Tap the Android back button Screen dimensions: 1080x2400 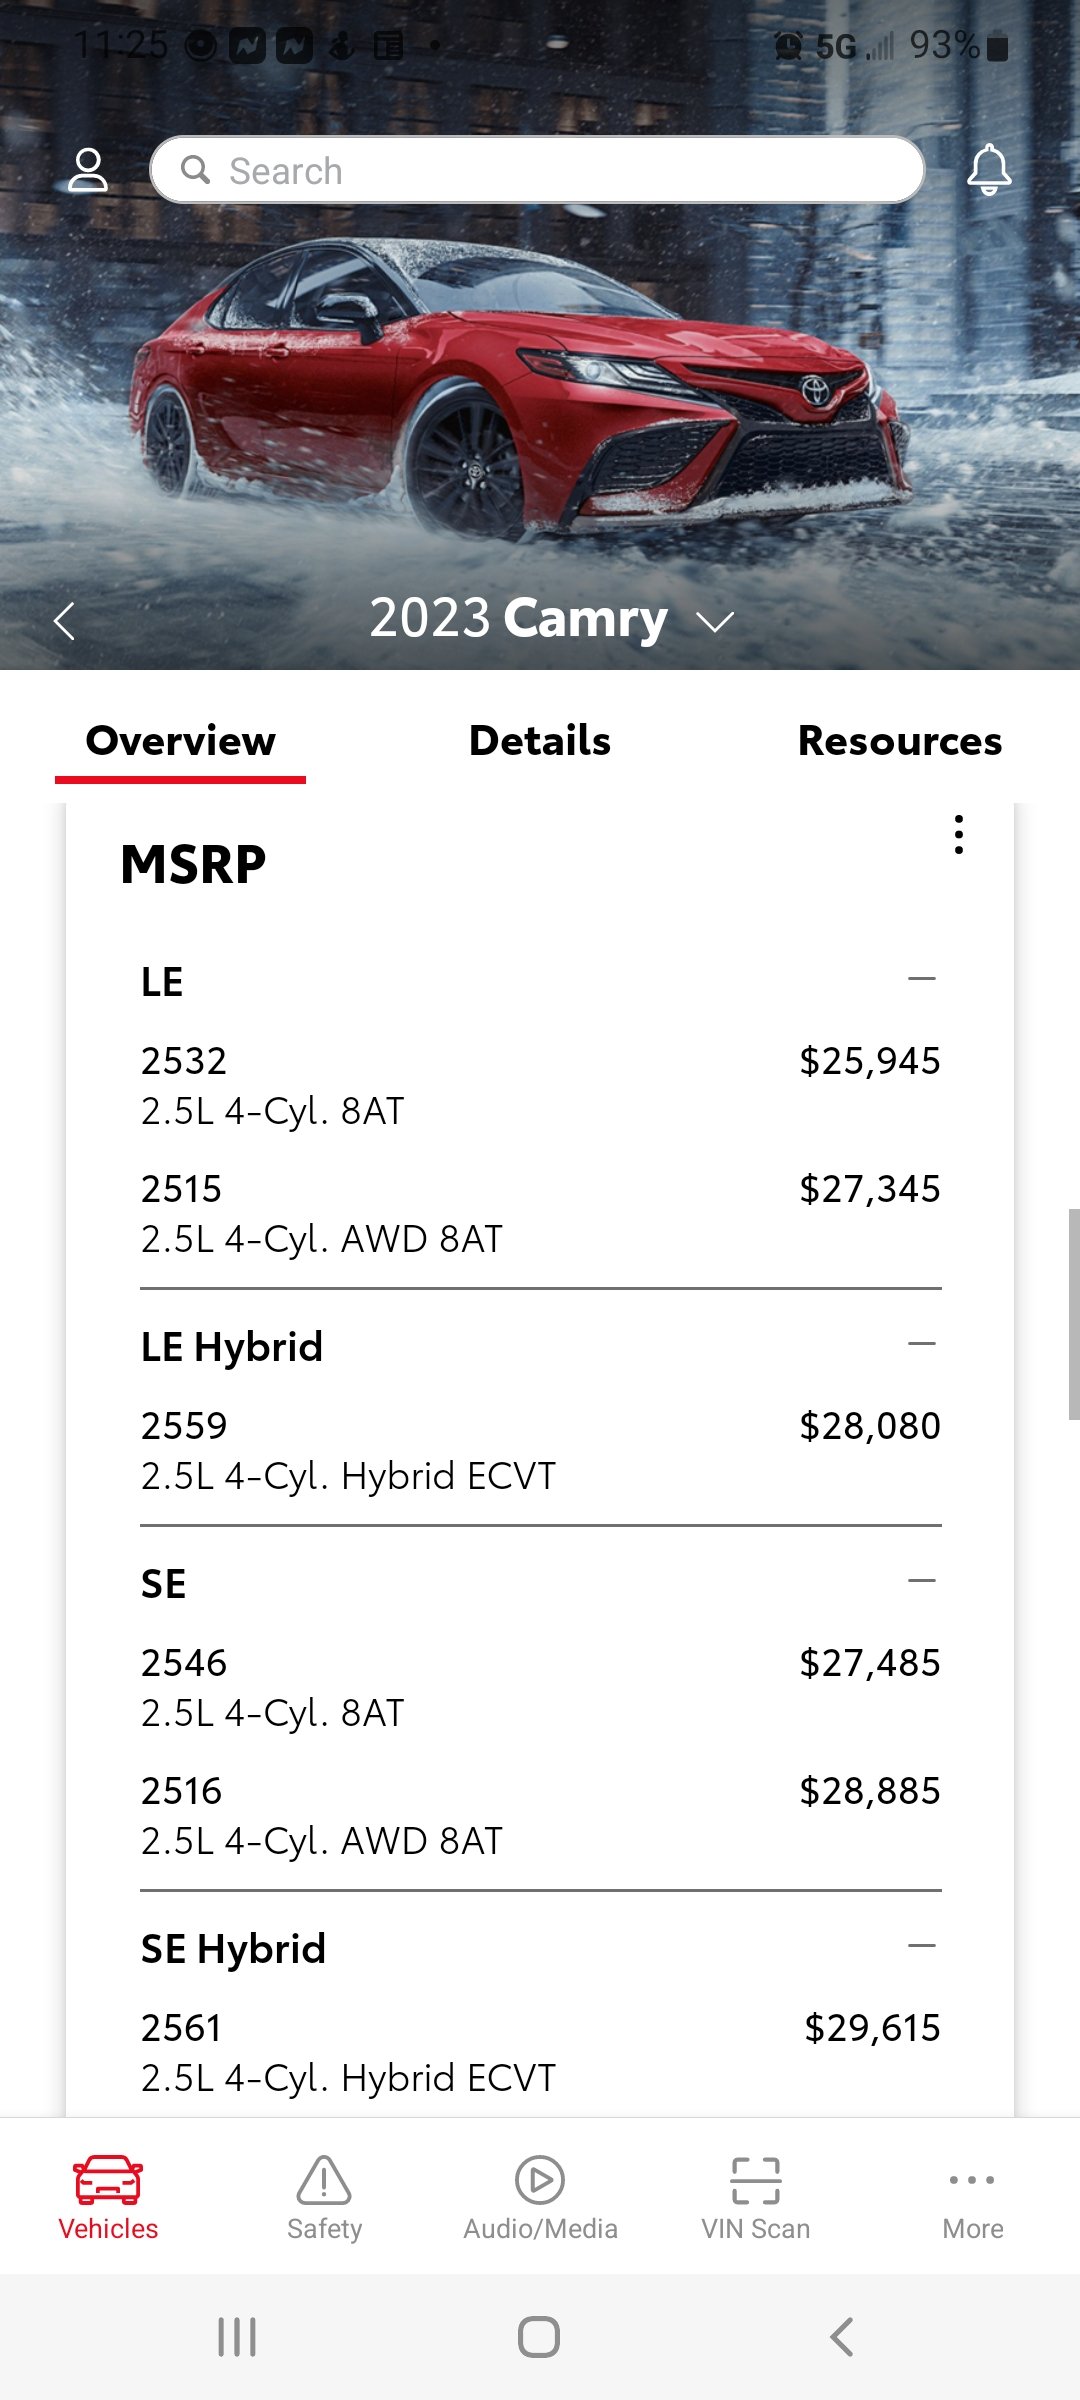(x=842, y=2337)
